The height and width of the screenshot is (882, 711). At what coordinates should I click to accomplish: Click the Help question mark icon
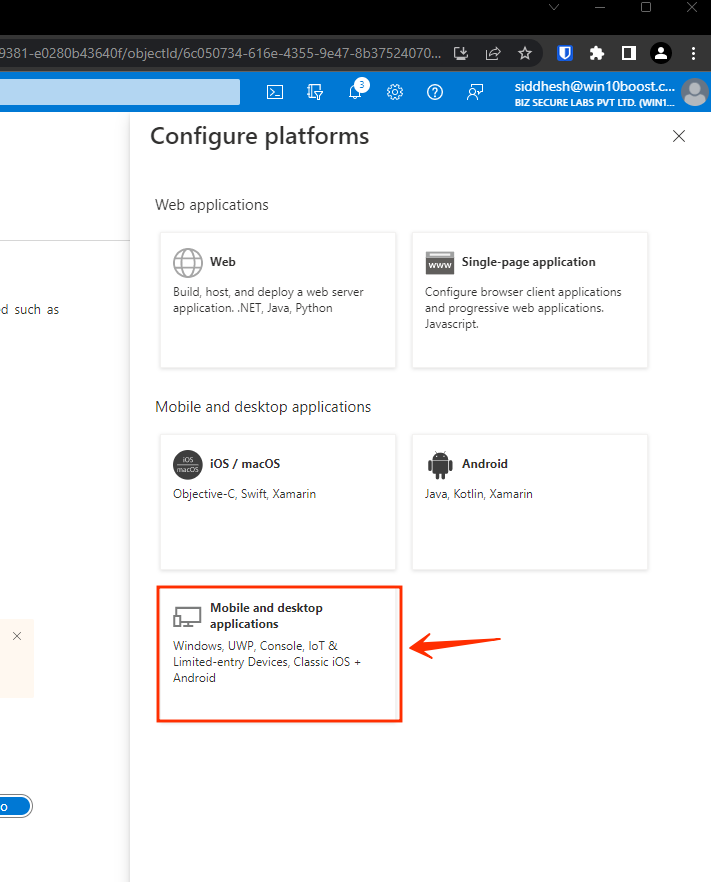435,92
